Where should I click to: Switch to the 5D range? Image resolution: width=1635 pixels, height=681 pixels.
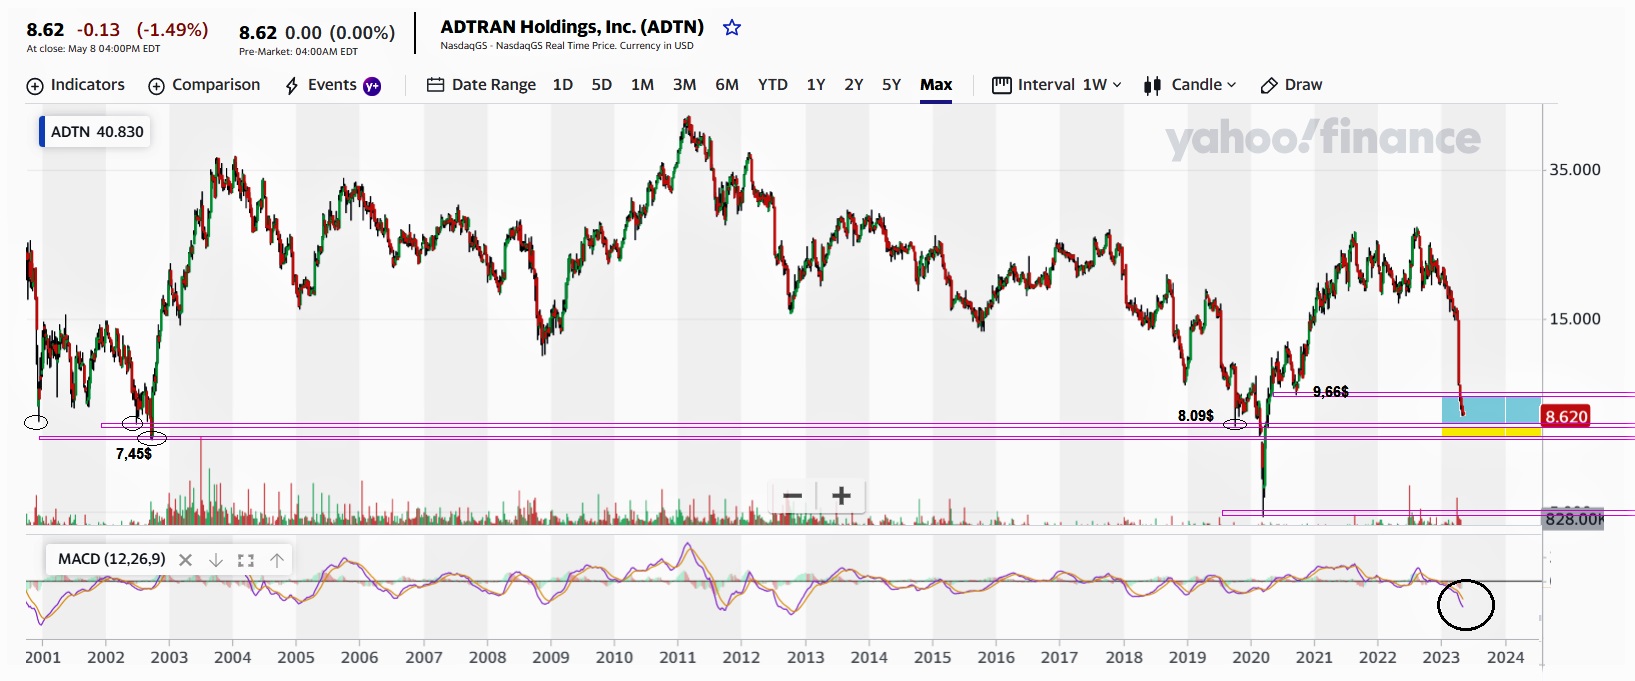(x=601, y=85)
